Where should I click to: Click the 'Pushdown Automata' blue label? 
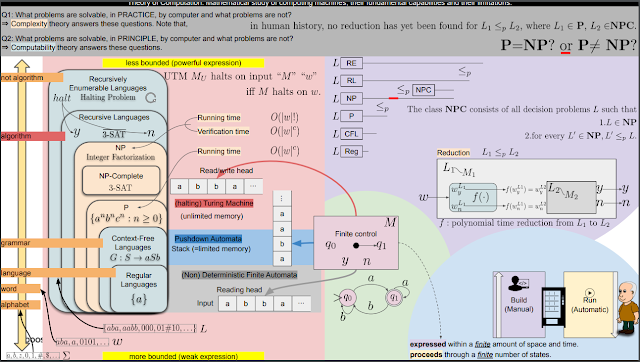coord(208,239)
